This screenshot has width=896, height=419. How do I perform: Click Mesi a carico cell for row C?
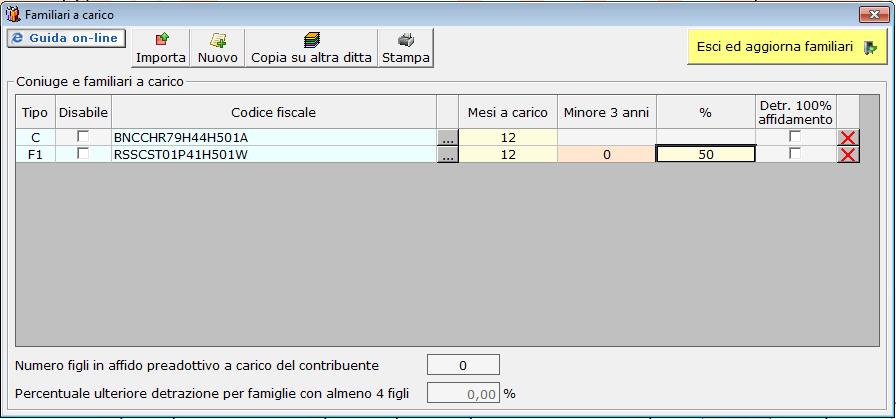(x=508, y=137)
